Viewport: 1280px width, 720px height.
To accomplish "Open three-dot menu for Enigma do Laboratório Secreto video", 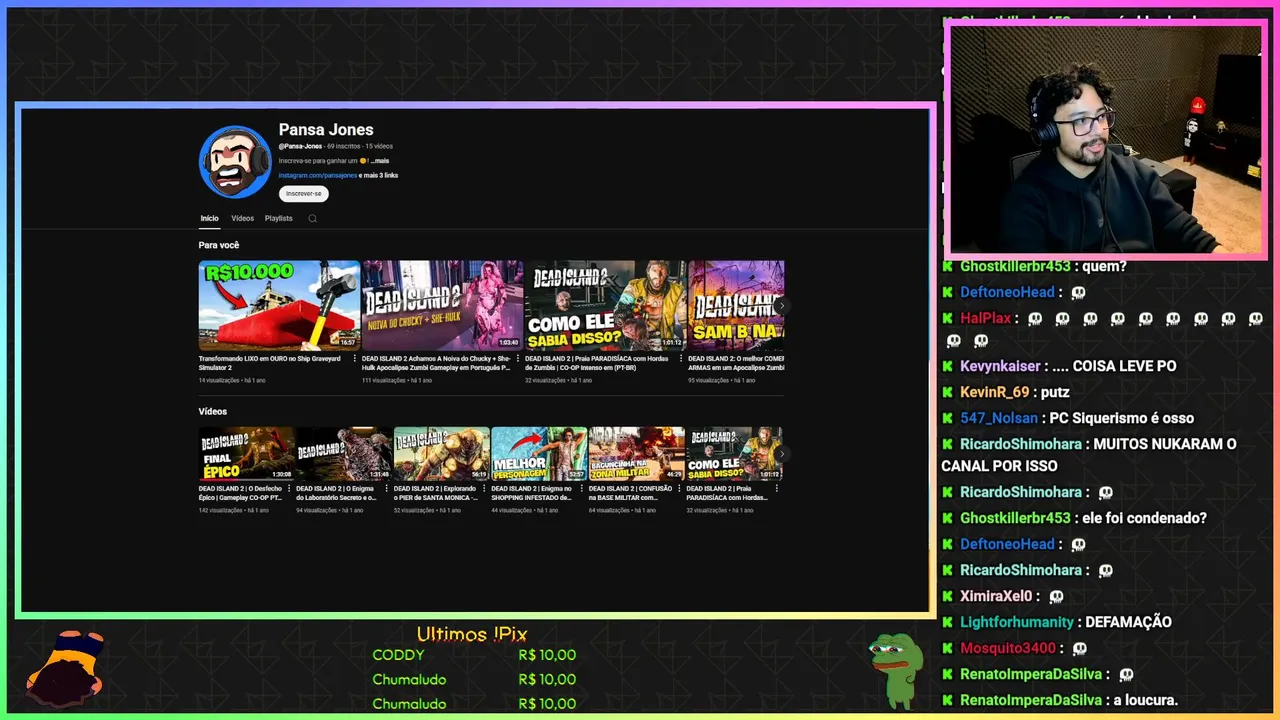I will [387, 490].
